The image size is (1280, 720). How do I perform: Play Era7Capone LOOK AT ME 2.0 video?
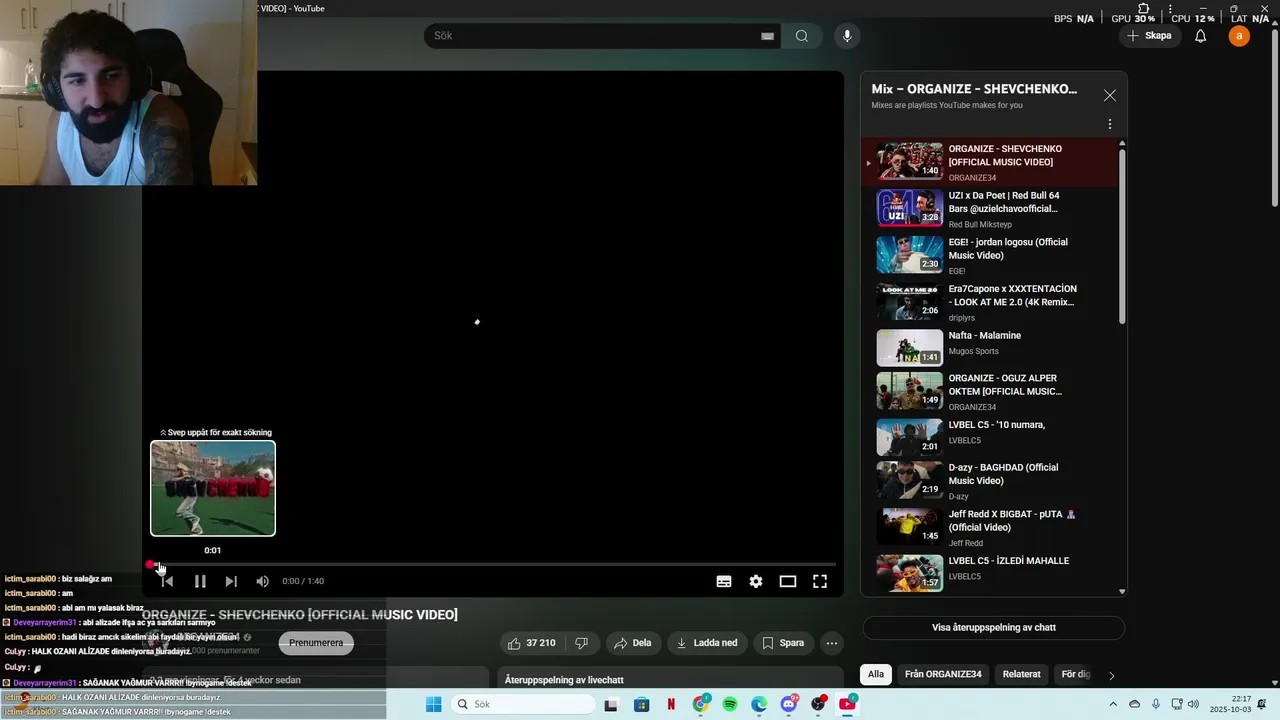[989, 302]
